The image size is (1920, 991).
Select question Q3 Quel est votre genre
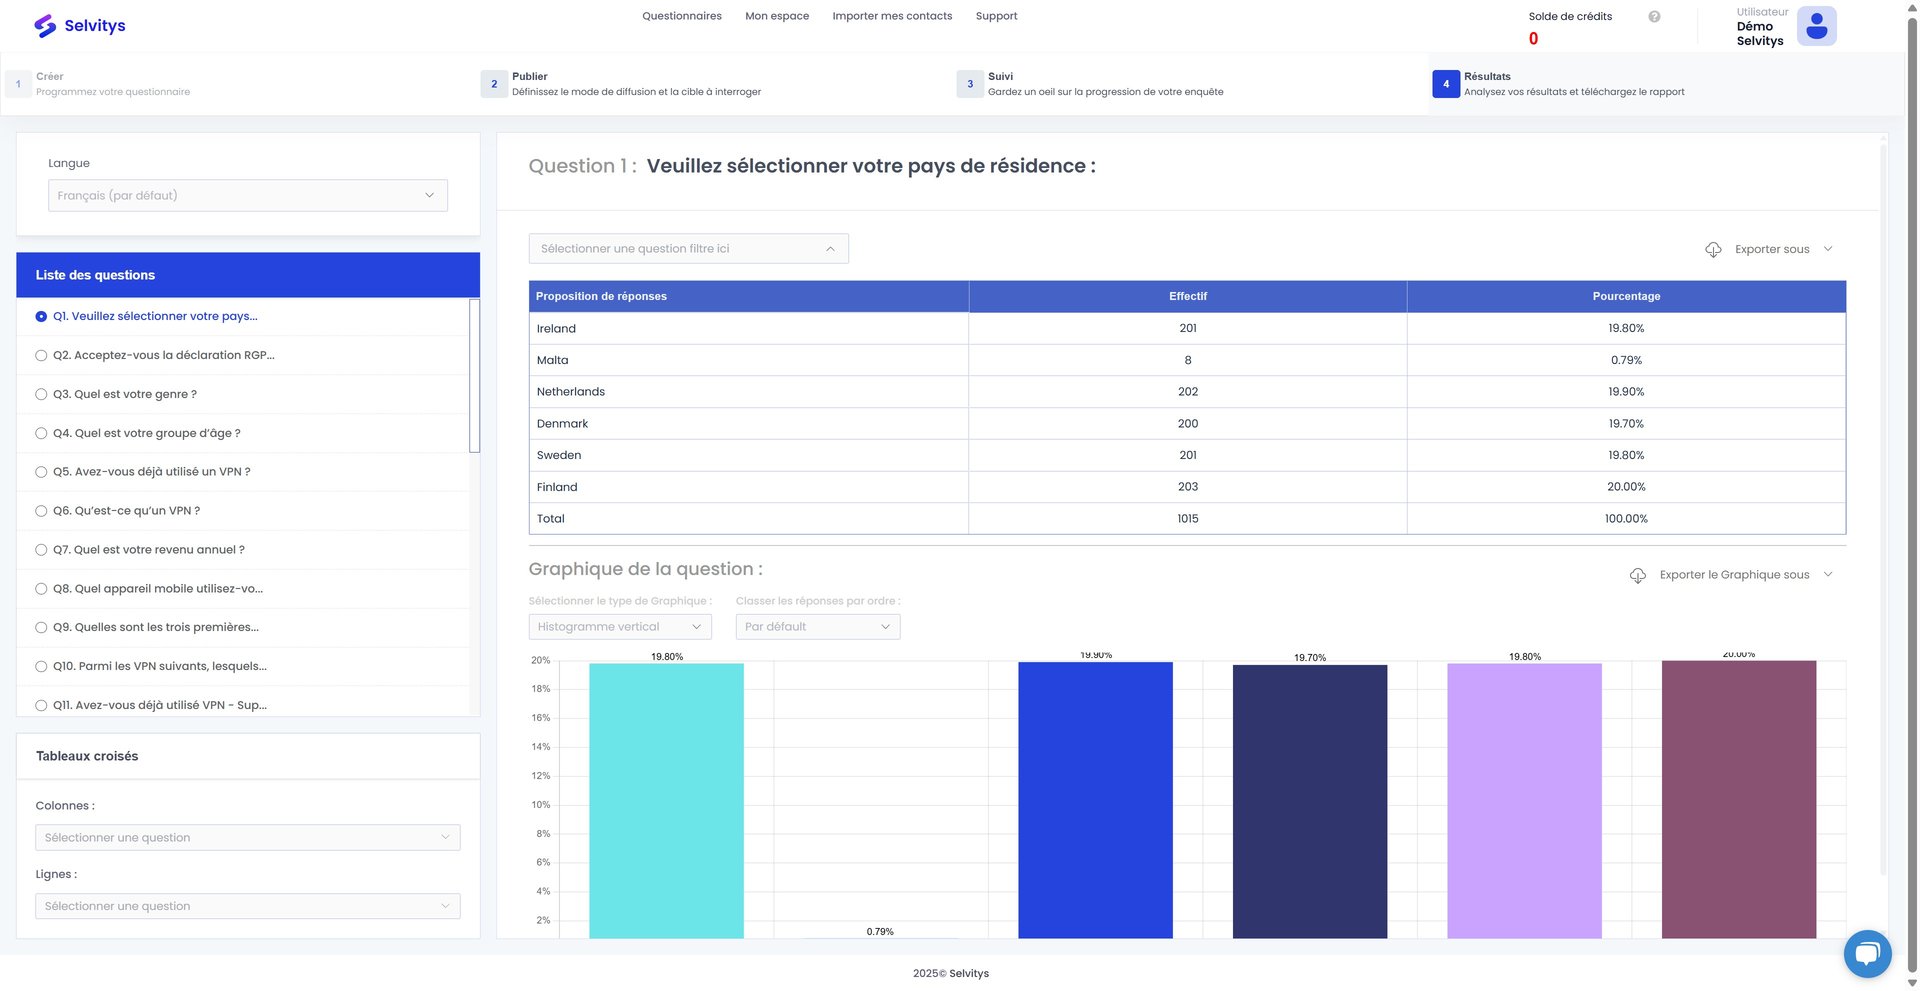tap(125, 395)
